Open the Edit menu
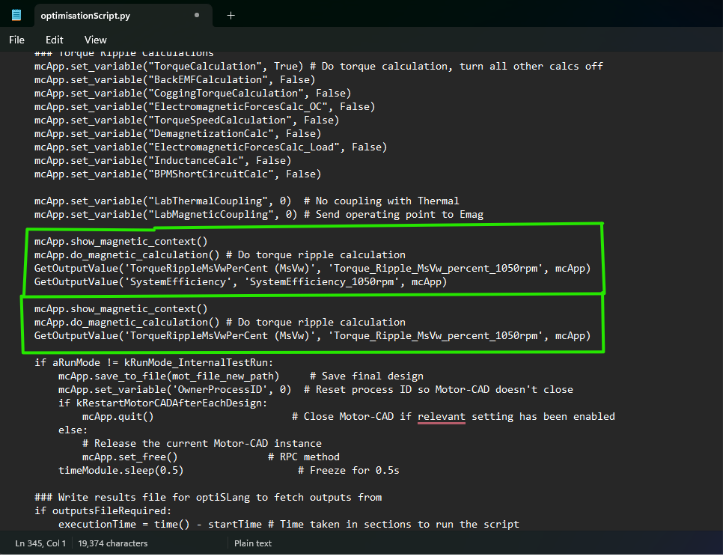Image resolution: width=723 pixels, height=555 pixels. [x=54, y=40]
